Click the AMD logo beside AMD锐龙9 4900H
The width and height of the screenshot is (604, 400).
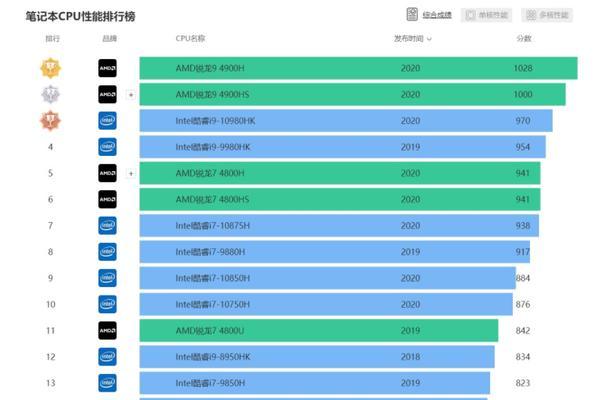coord(107,68)
